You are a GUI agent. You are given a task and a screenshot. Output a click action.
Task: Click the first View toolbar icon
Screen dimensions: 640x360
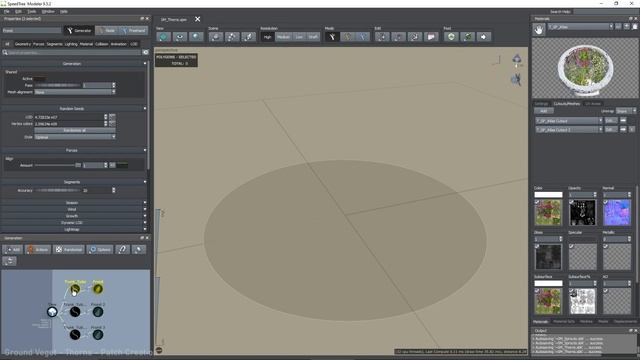coord(163,37)
